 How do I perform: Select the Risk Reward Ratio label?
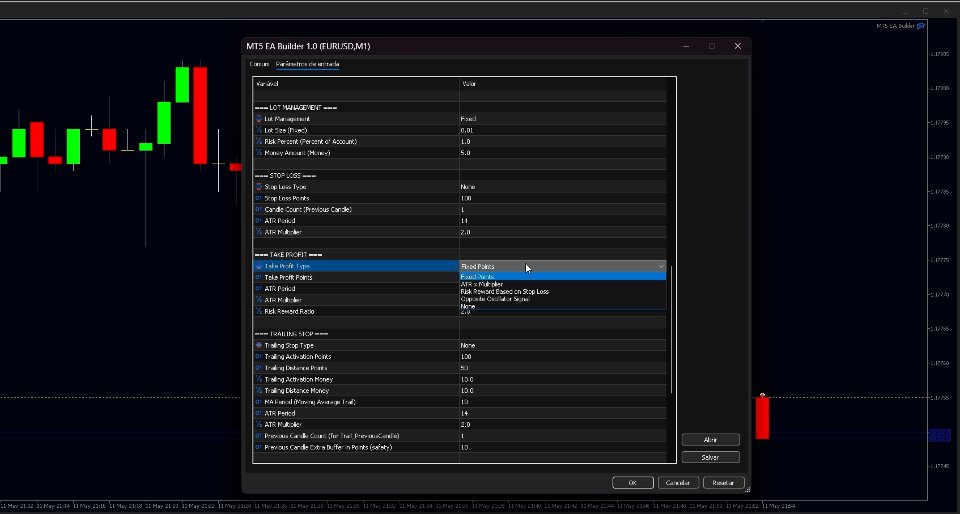click(x=289, y=311)
